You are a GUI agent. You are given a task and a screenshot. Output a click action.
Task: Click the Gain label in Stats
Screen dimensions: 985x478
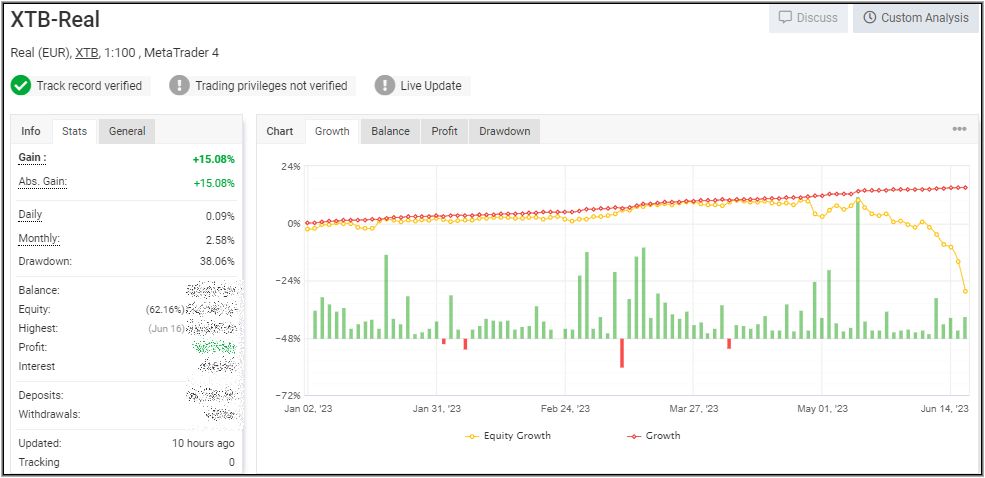pos(33,158)
